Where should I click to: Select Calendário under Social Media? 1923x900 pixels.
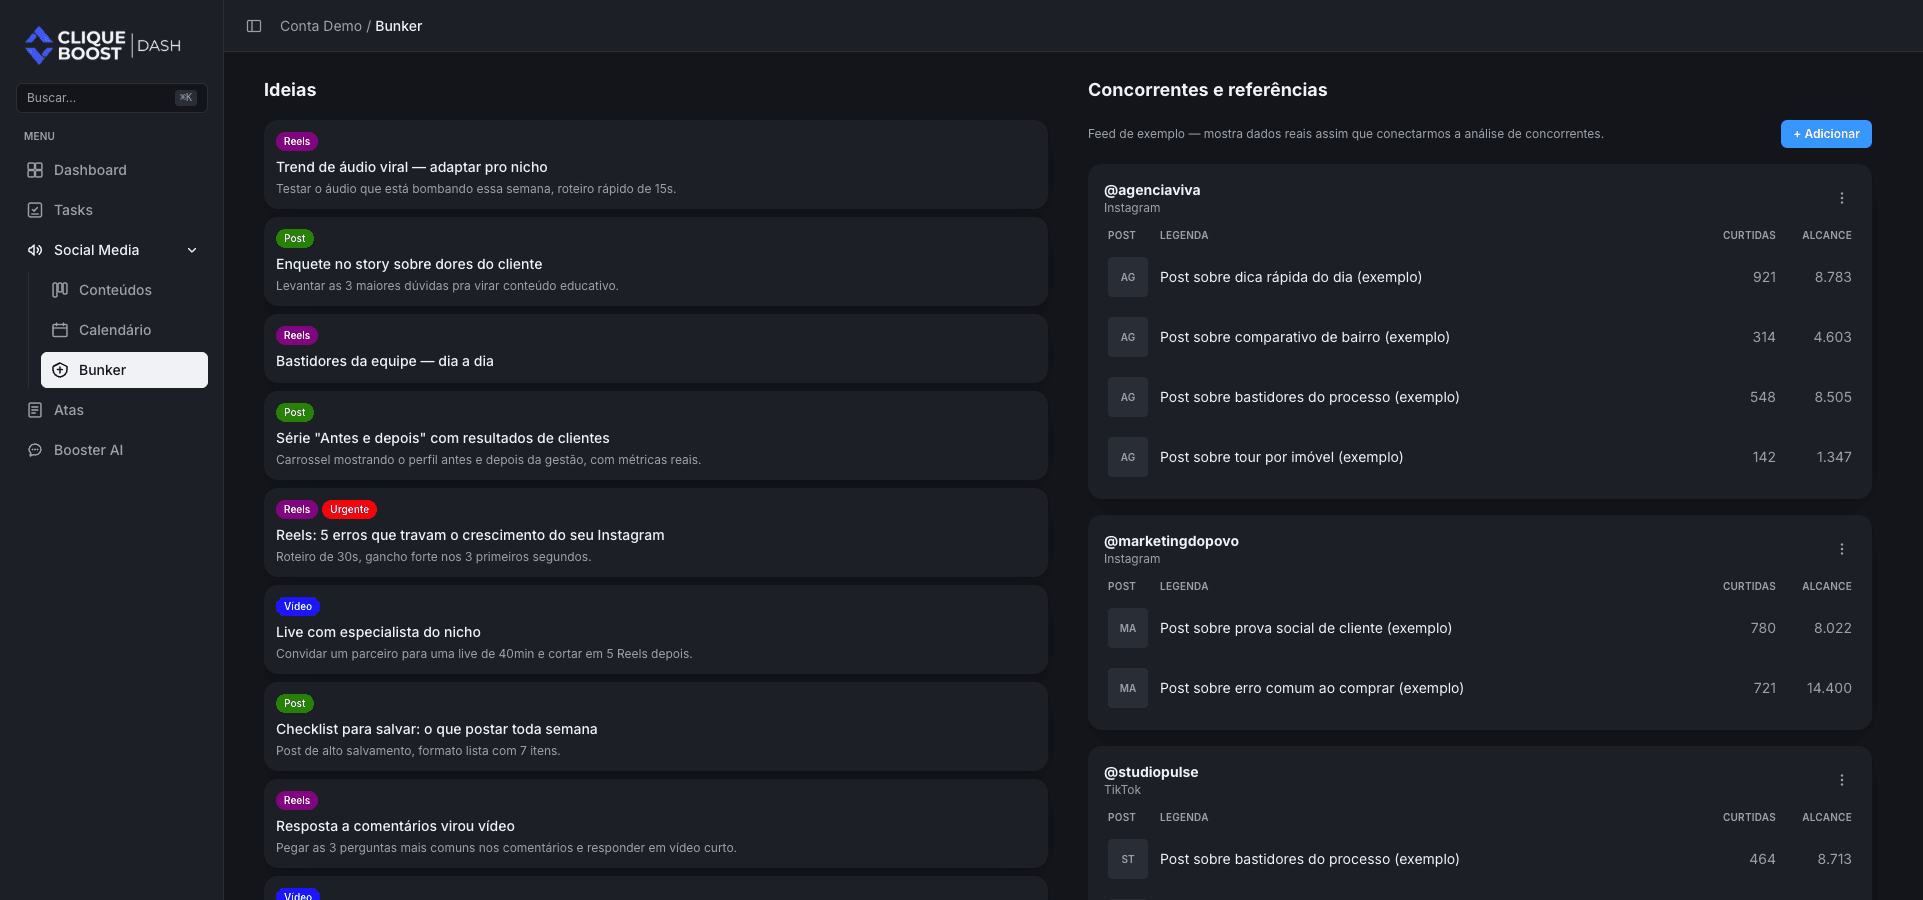click(x=124, y=330)
